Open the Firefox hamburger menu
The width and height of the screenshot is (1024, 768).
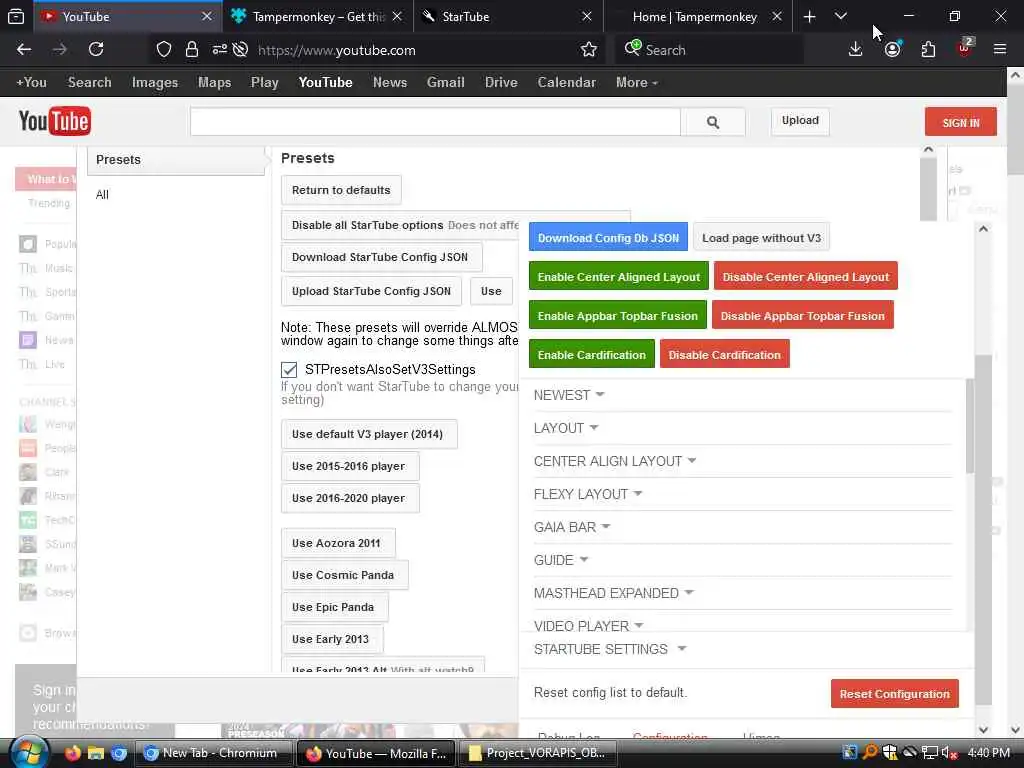(x=1000, y=50)
